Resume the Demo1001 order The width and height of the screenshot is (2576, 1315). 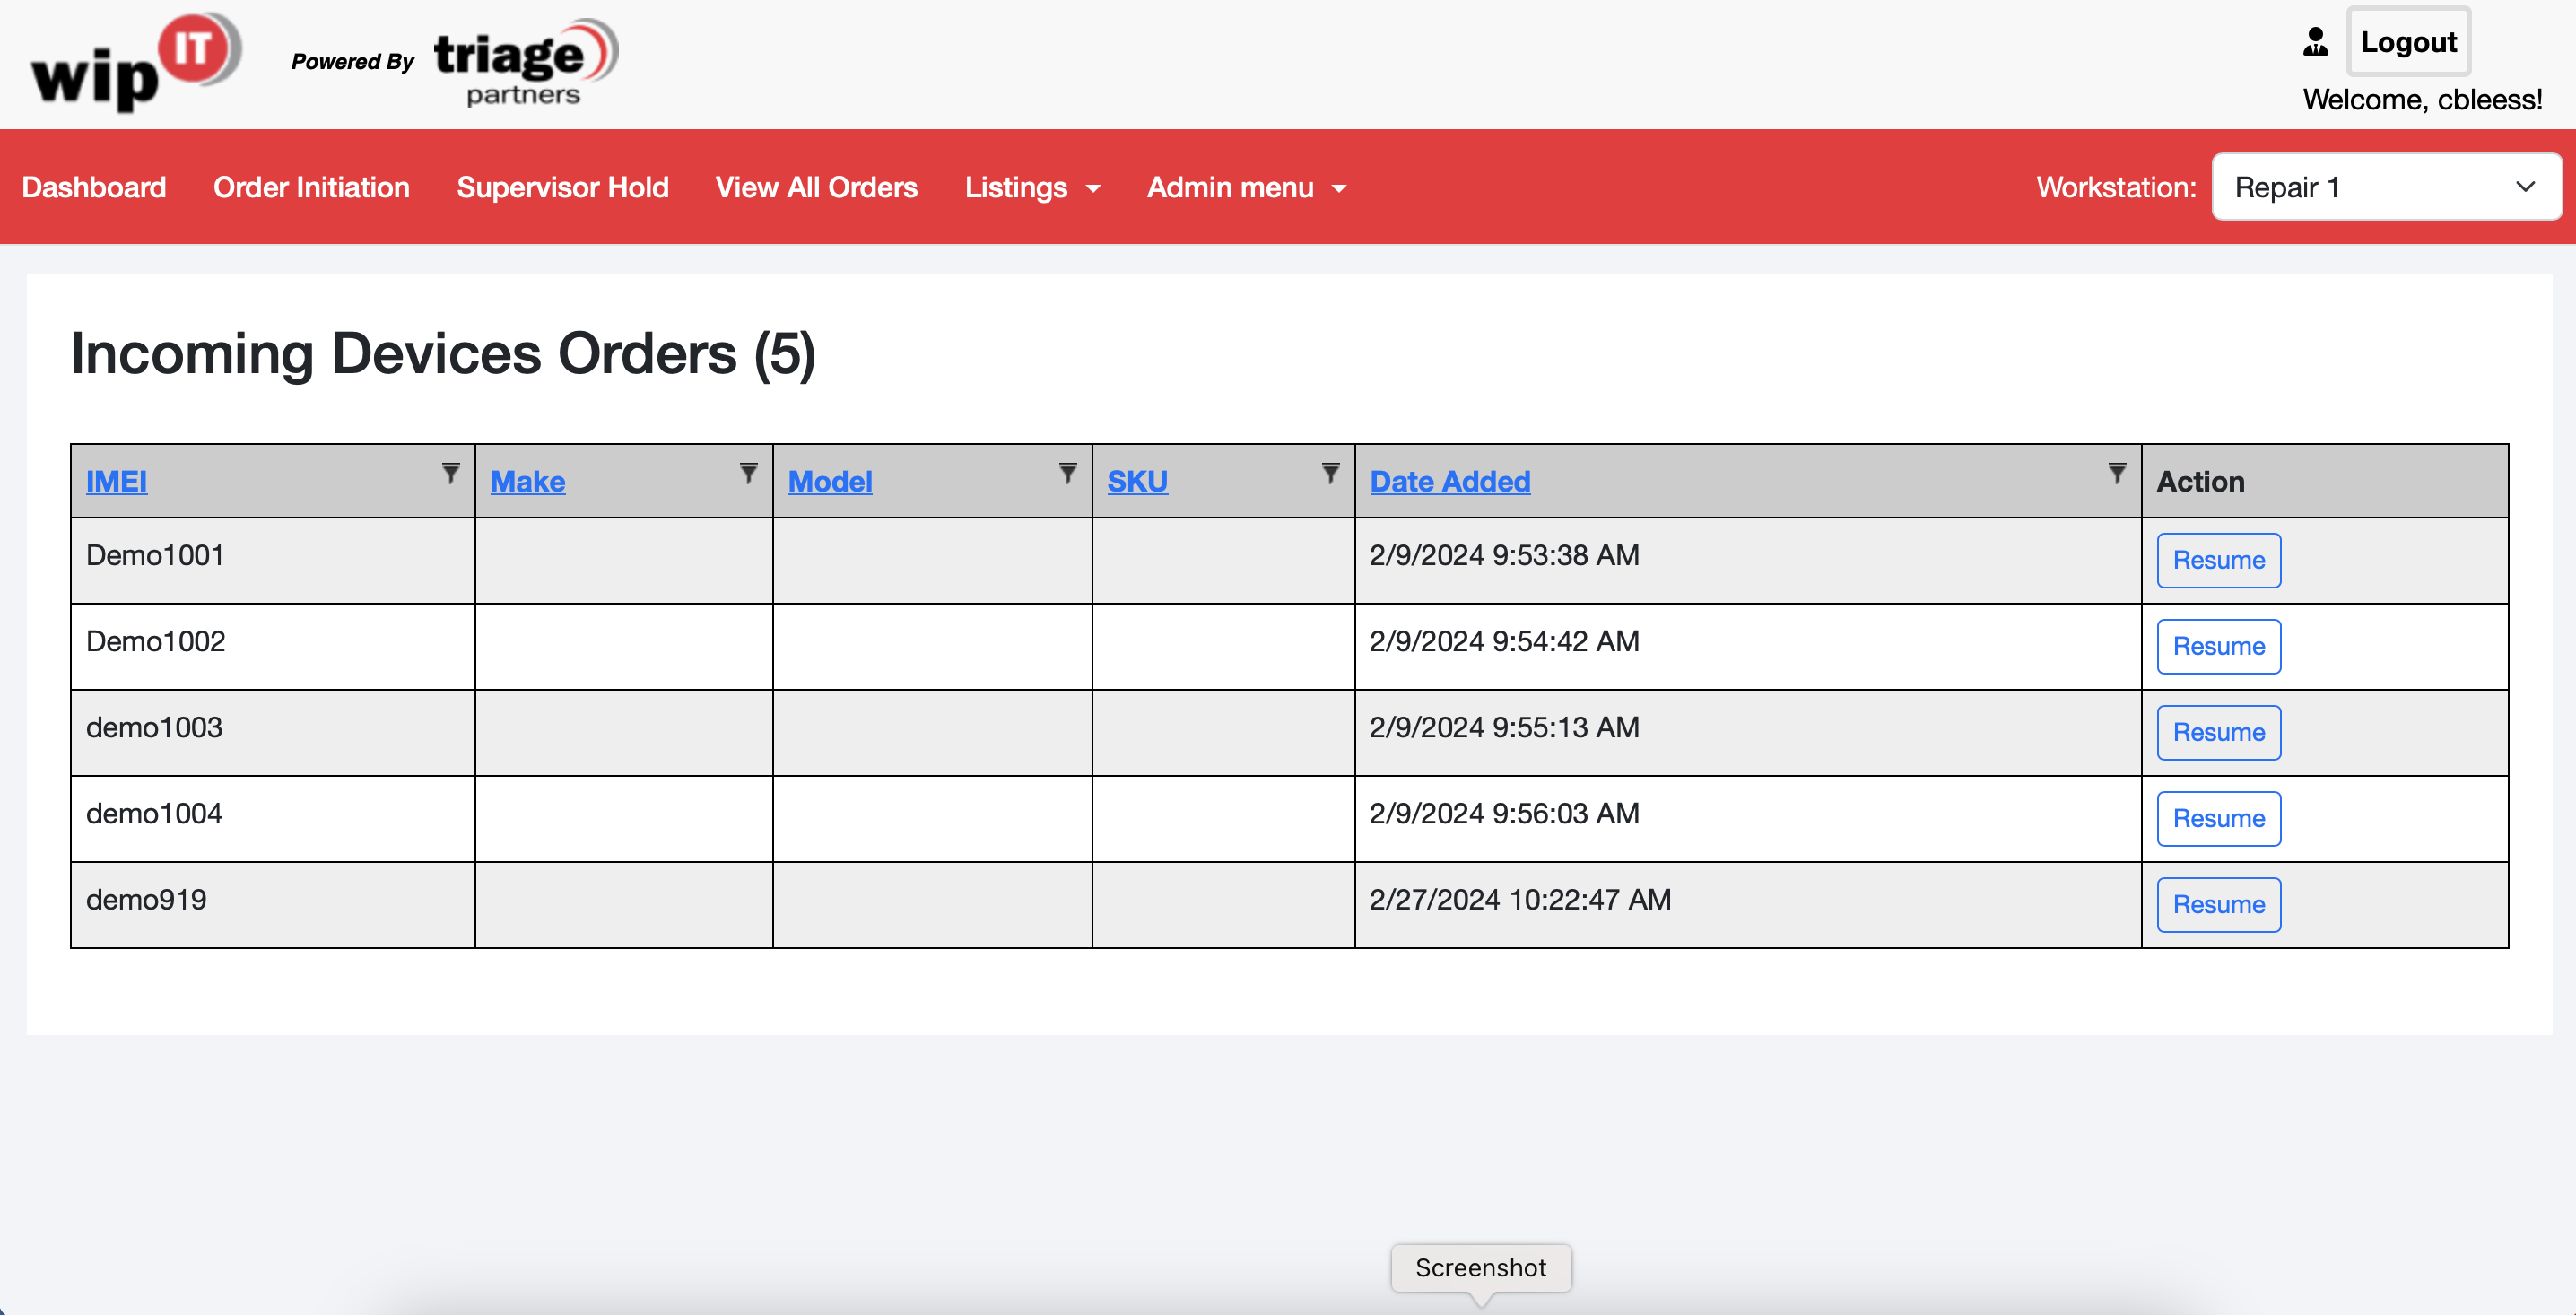tap(2218, 560)
